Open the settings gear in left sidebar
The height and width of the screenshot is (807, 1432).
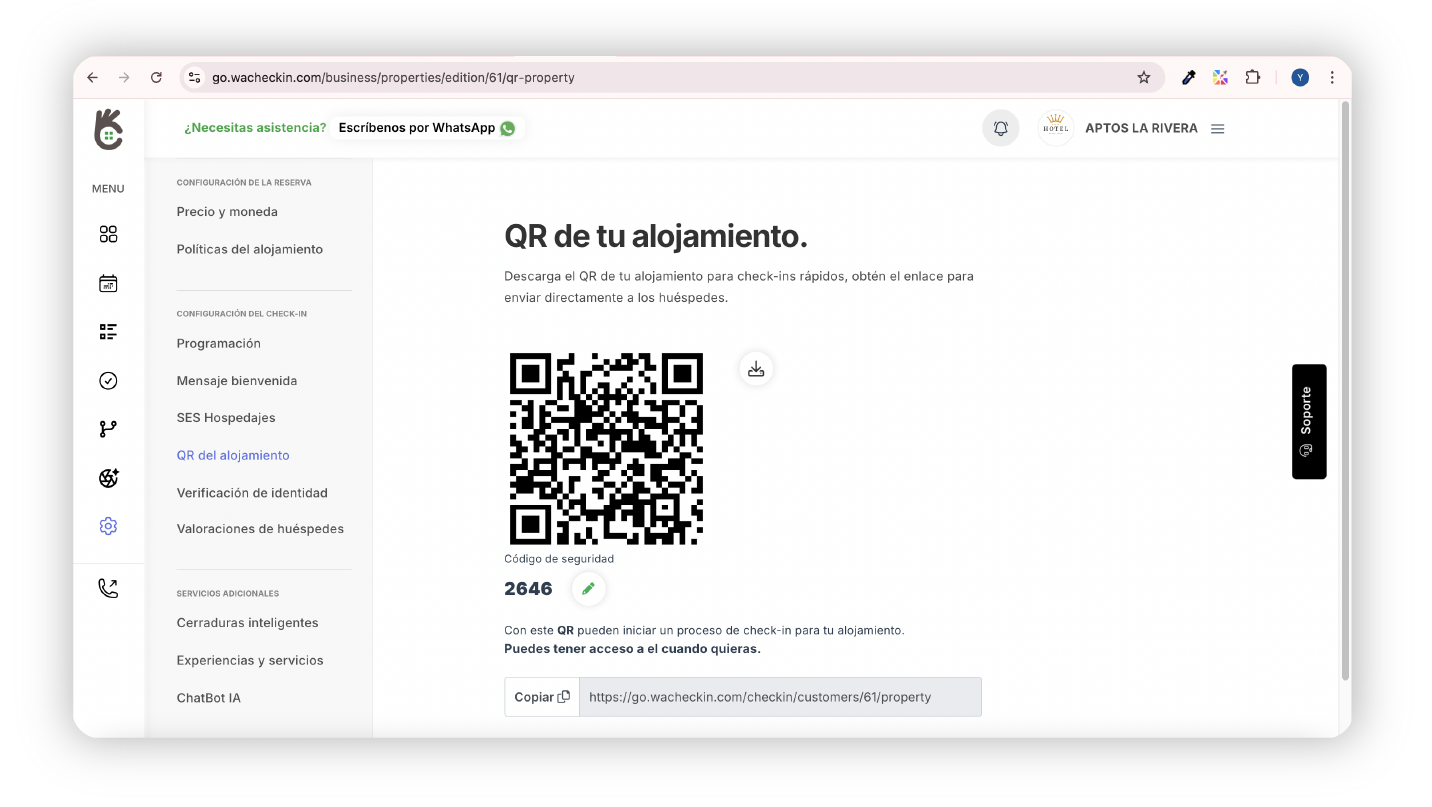pos(108,526)
